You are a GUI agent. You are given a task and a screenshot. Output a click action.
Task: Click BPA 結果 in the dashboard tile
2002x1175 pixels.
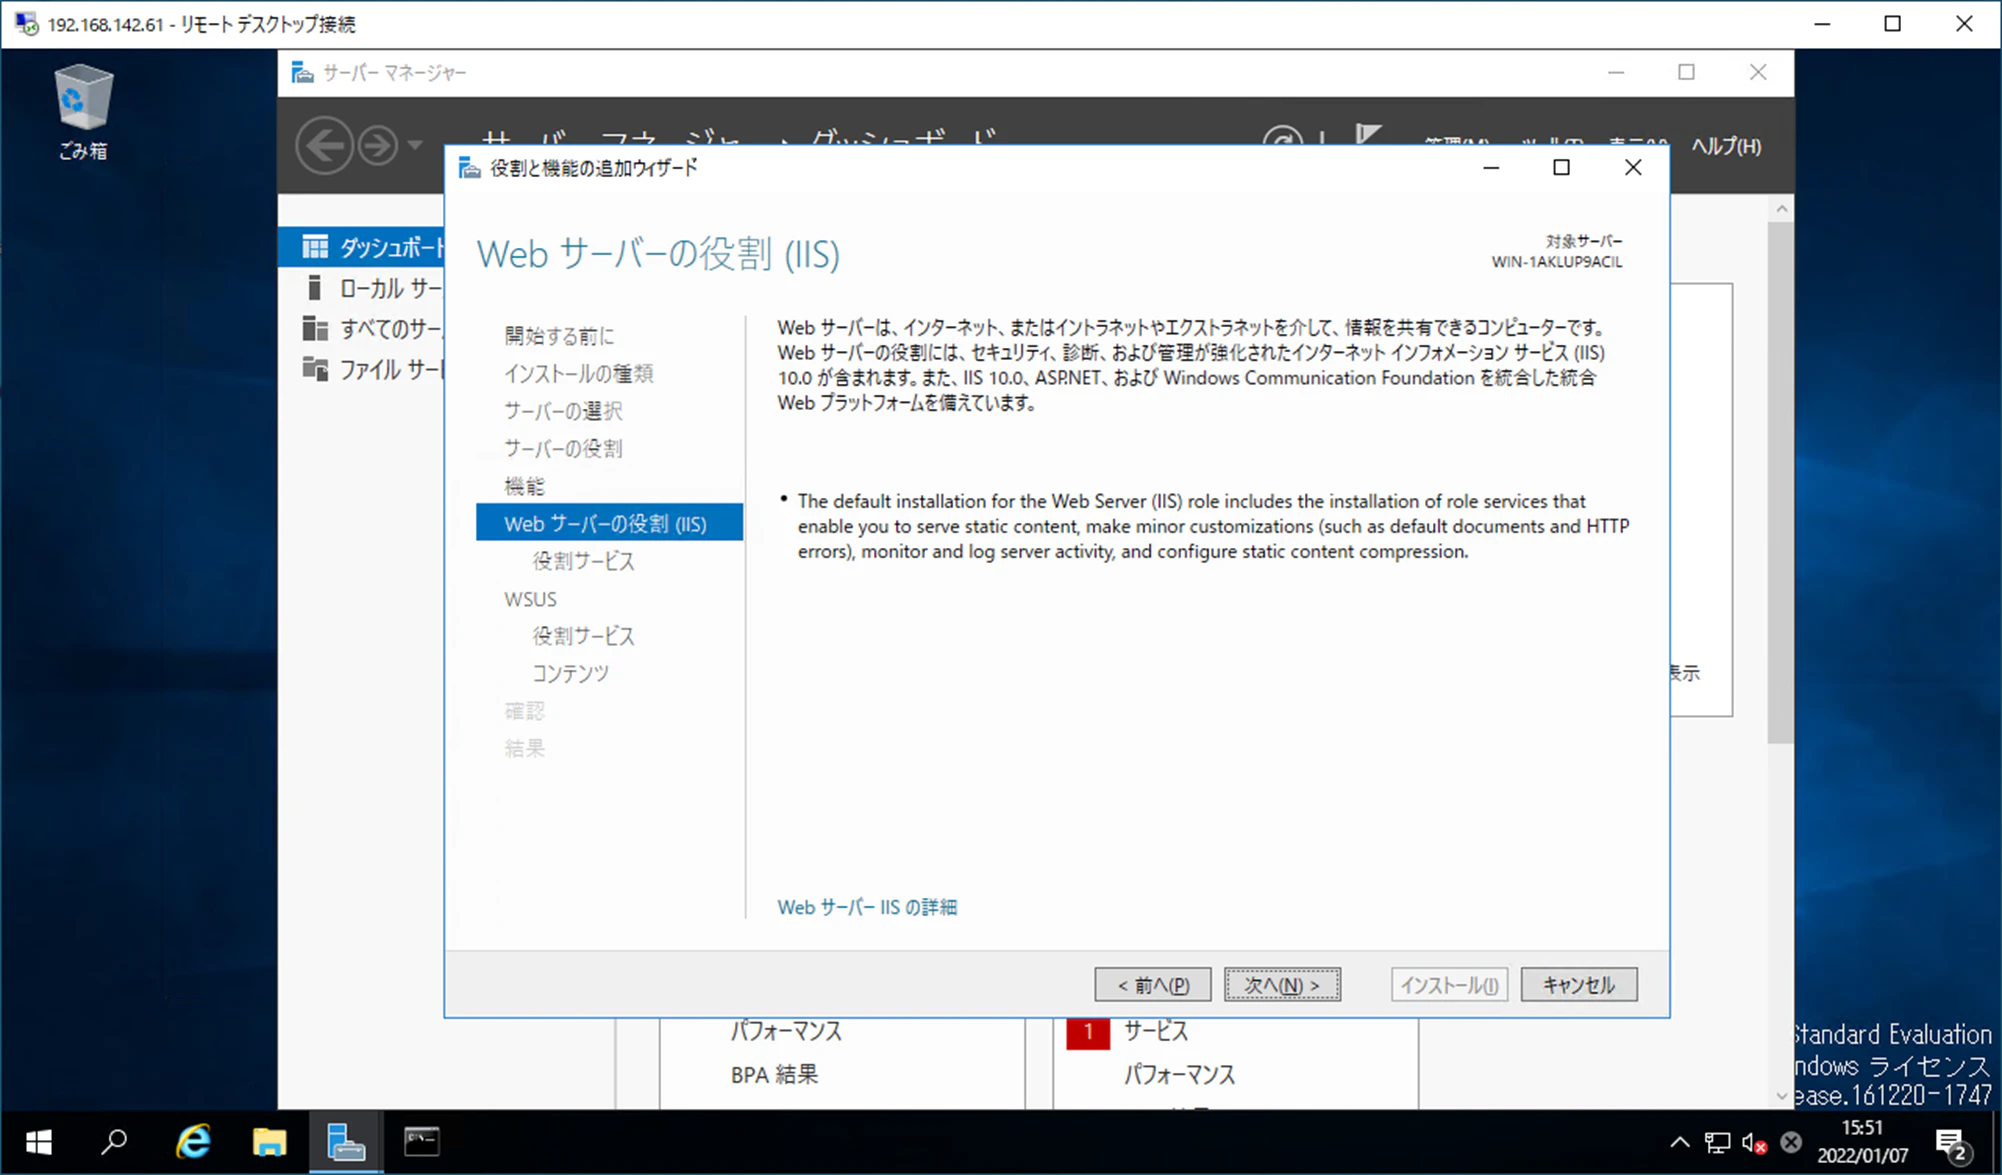click(x=774, y=1075)
